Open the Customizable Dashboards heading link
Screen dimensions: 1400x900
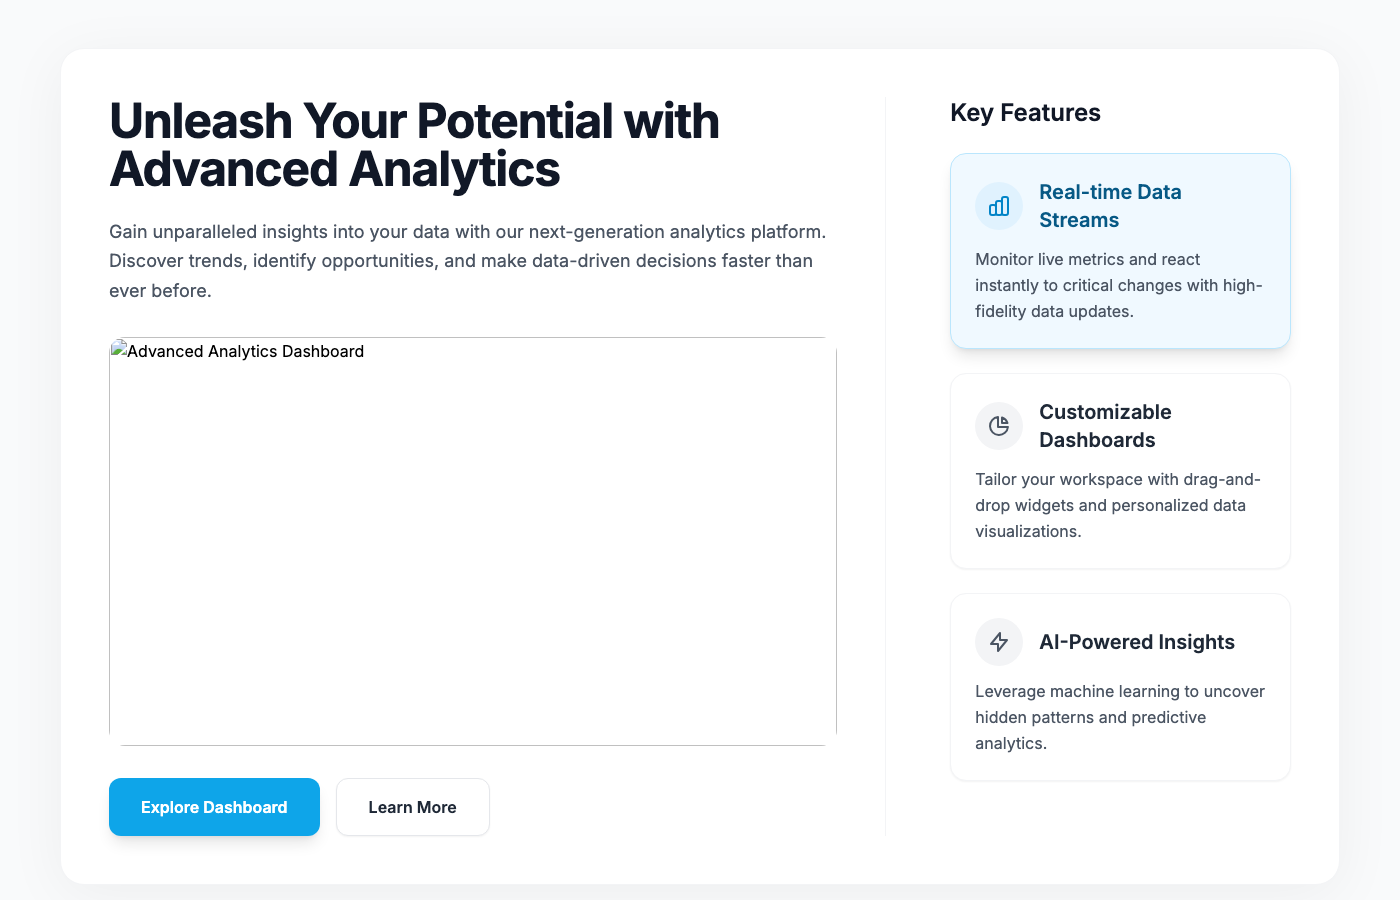coord(1105,426)
